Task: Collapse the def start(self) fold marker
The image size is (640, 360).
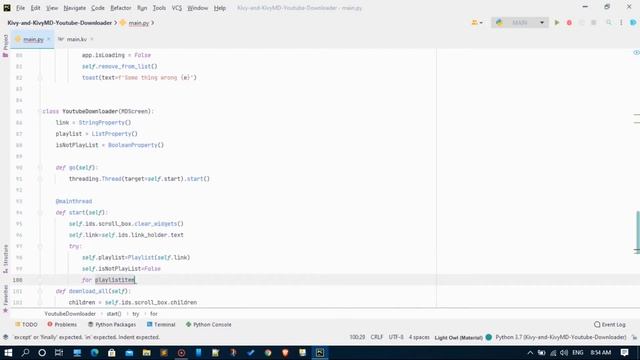Action: tap(40, 212)
